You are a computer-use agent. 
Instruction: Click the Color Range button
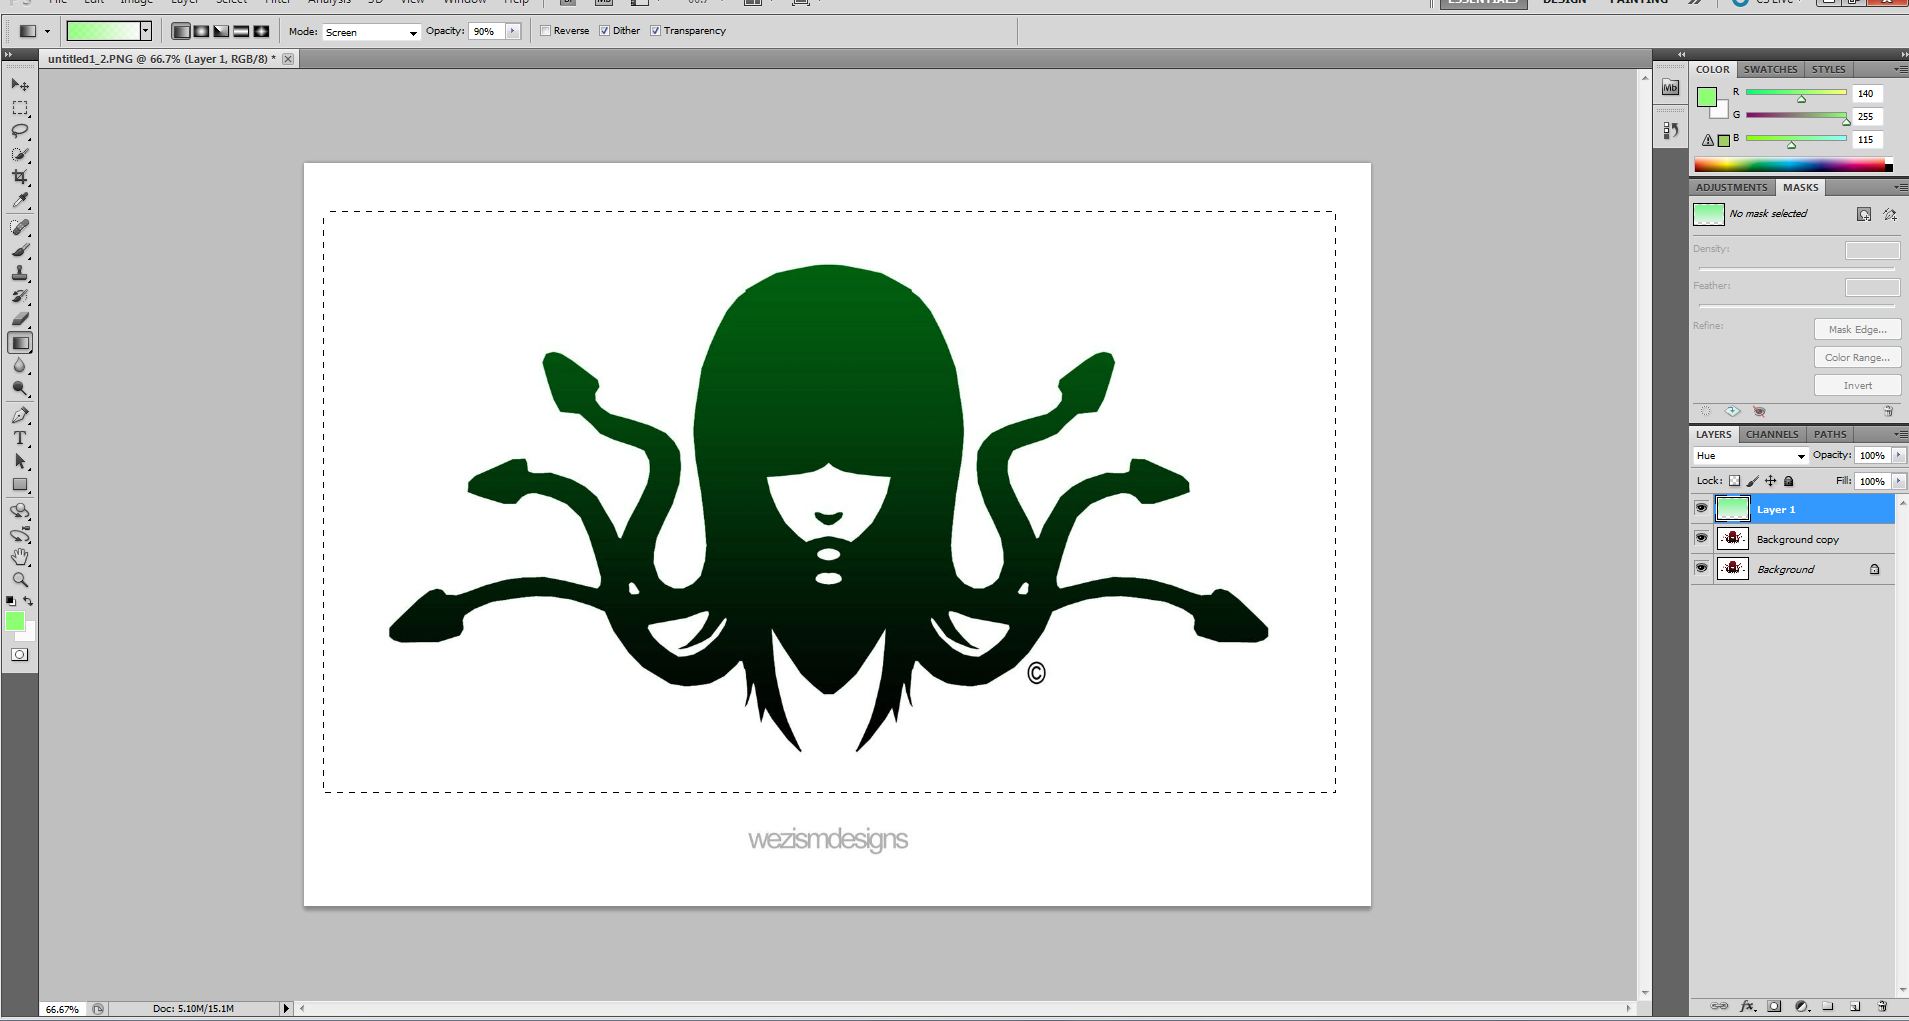1857,357
